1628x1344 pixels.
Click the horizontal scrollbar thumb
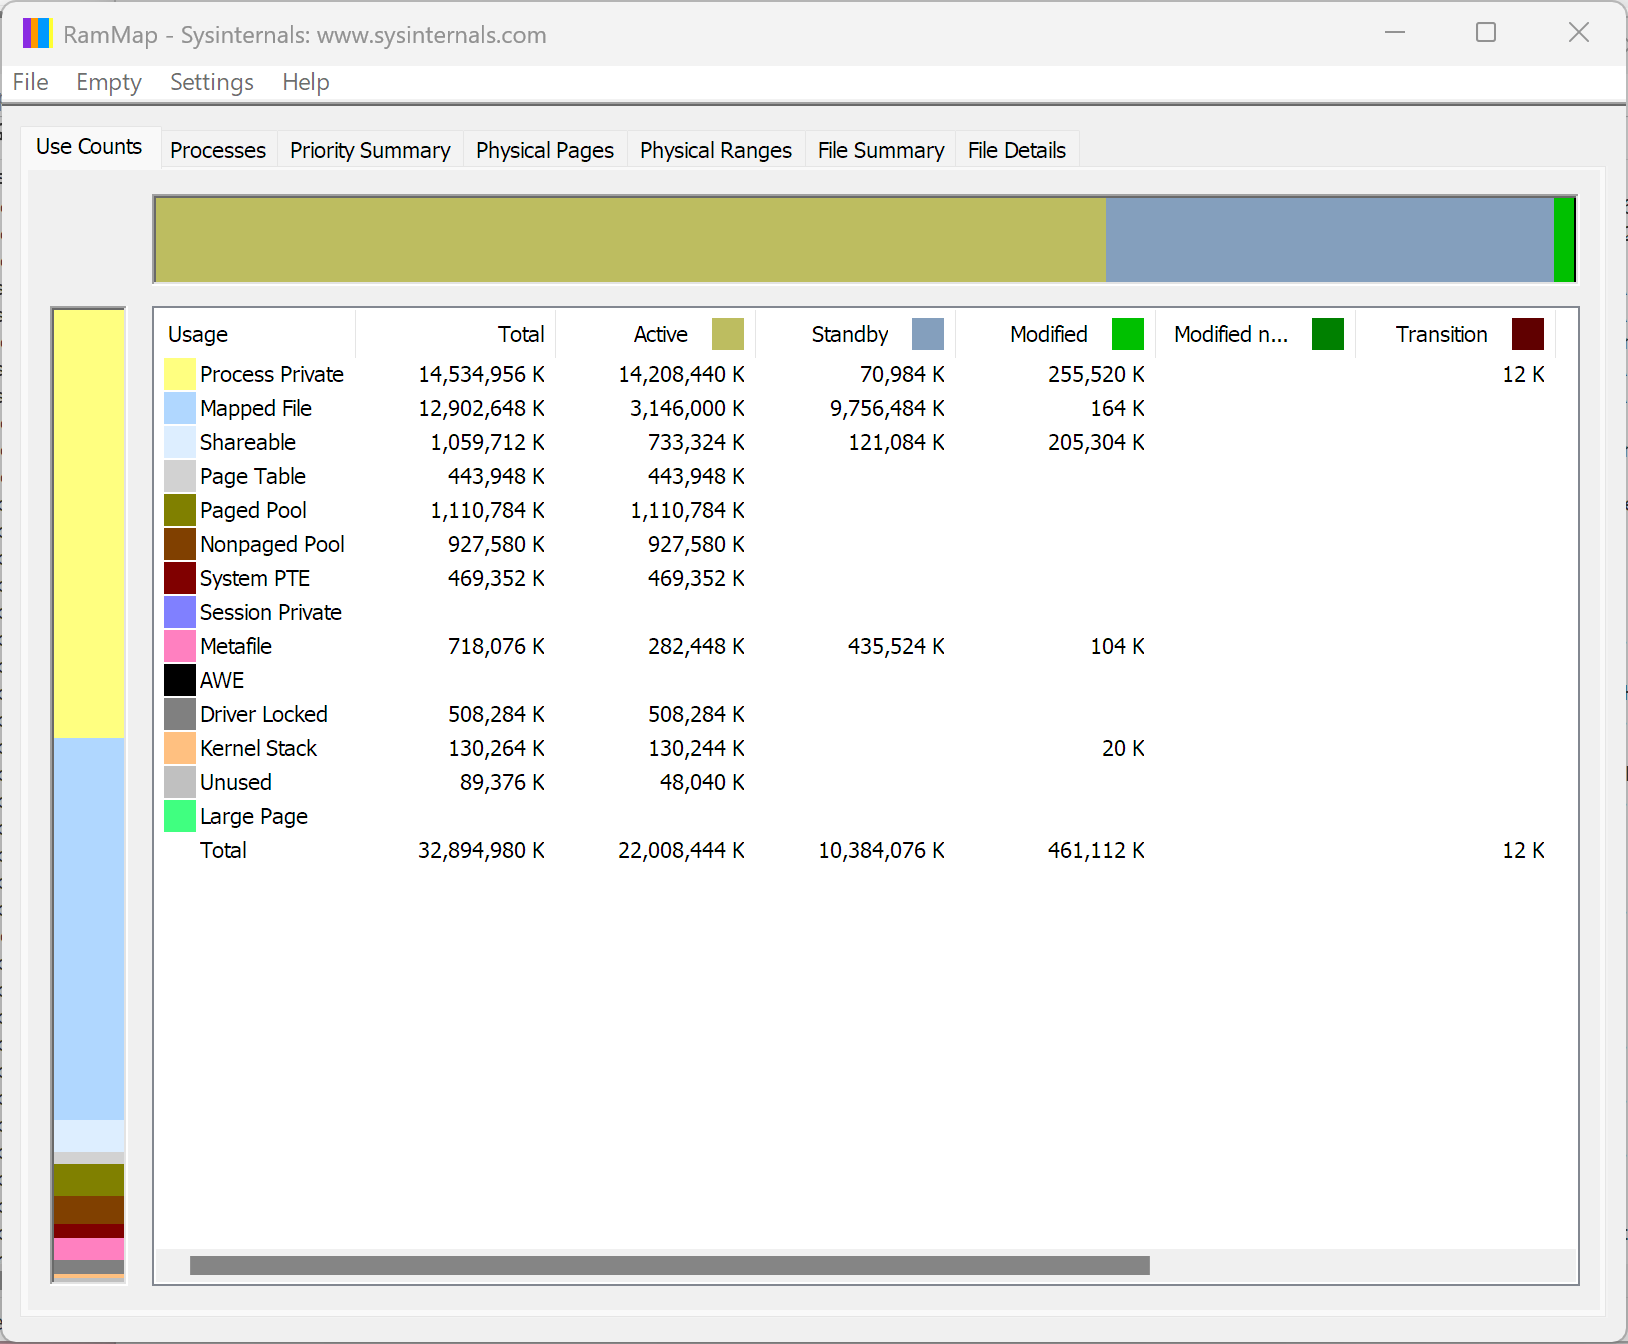click(670, 1266)
